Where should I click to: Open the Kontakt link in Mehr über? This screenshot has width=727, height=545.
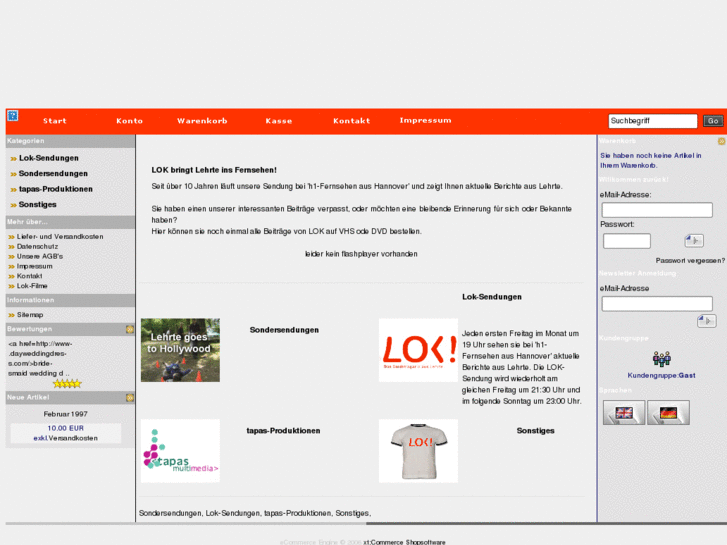coord(30,276)
